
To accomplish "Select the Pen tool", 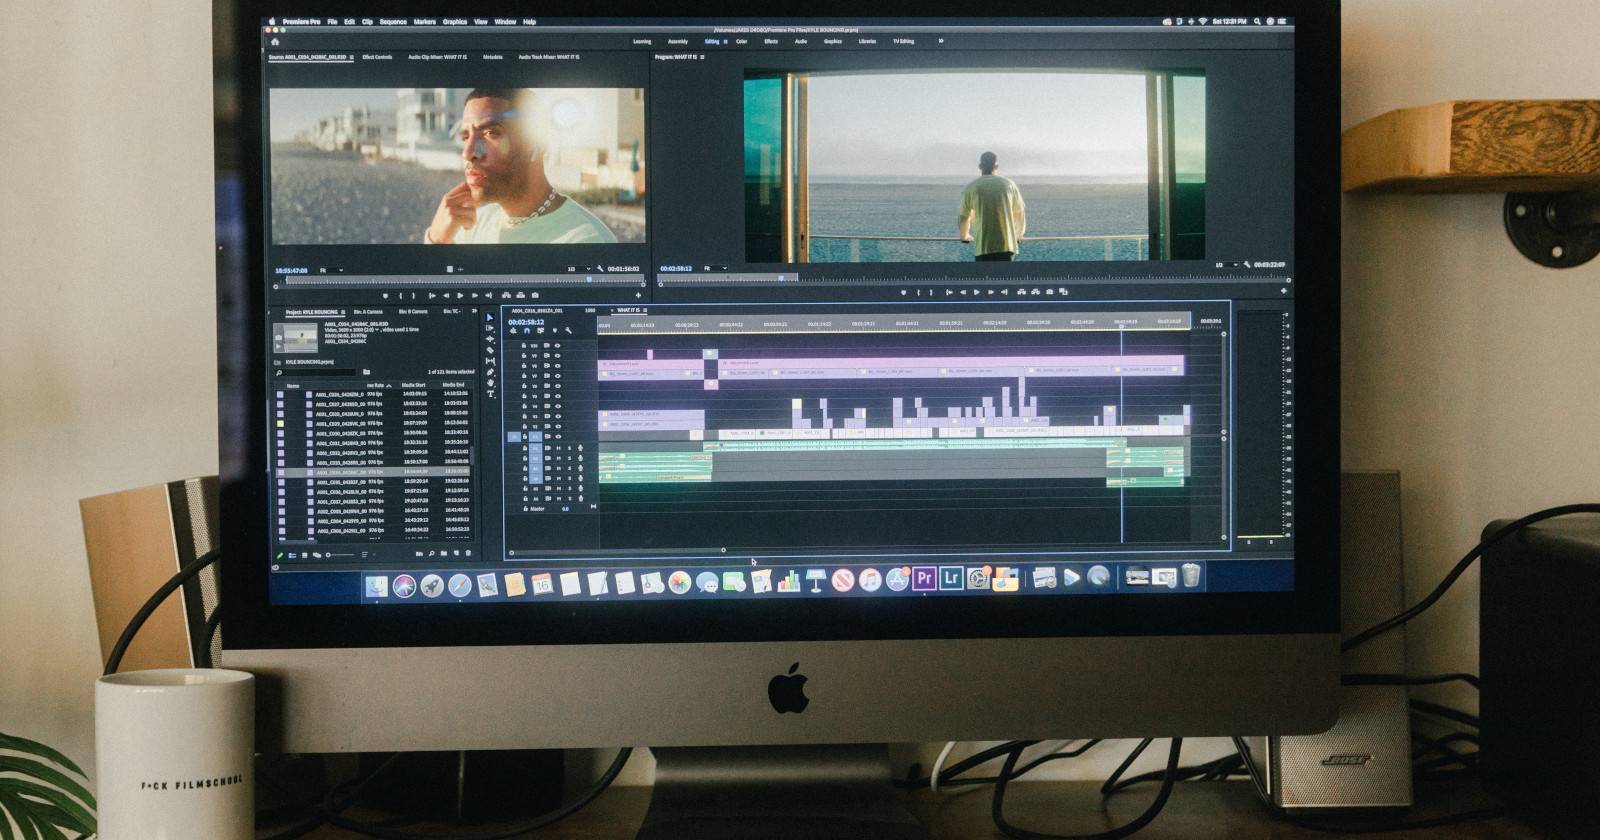I will tap(490, 373).
